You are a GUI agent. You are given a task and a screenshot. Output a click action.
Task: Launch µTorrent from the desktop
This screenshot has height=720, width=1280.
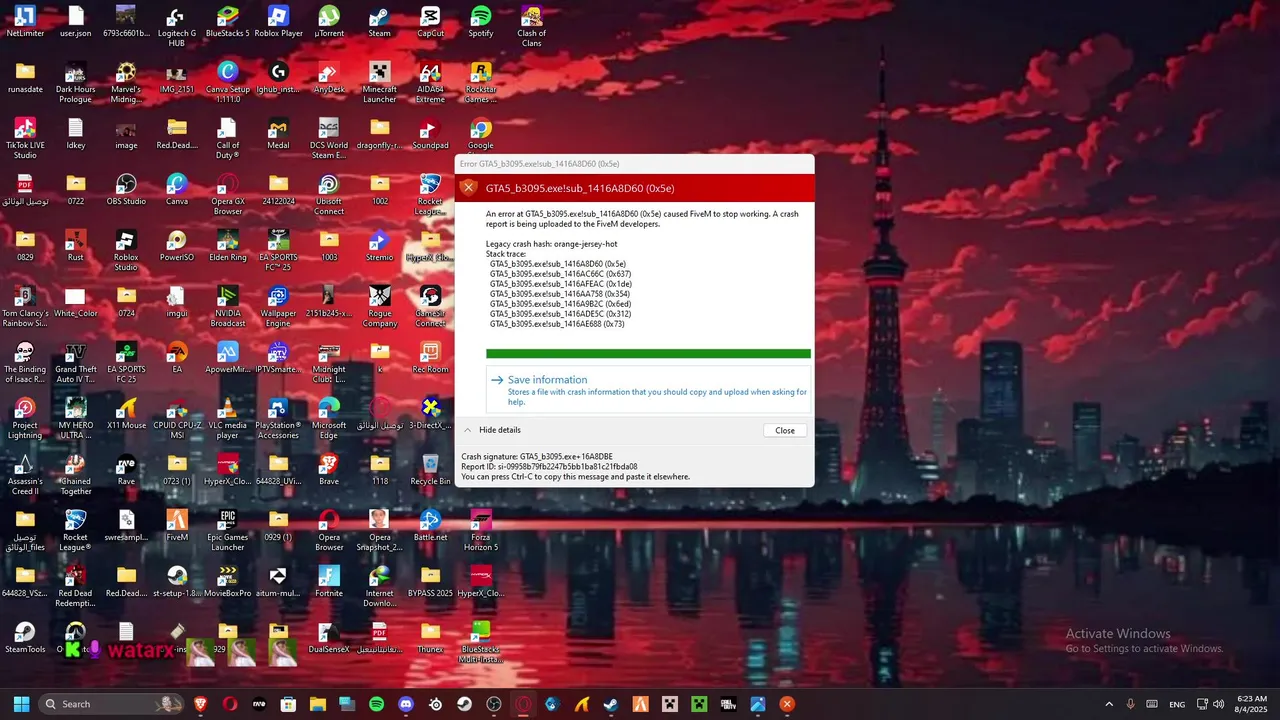(329, 22)
